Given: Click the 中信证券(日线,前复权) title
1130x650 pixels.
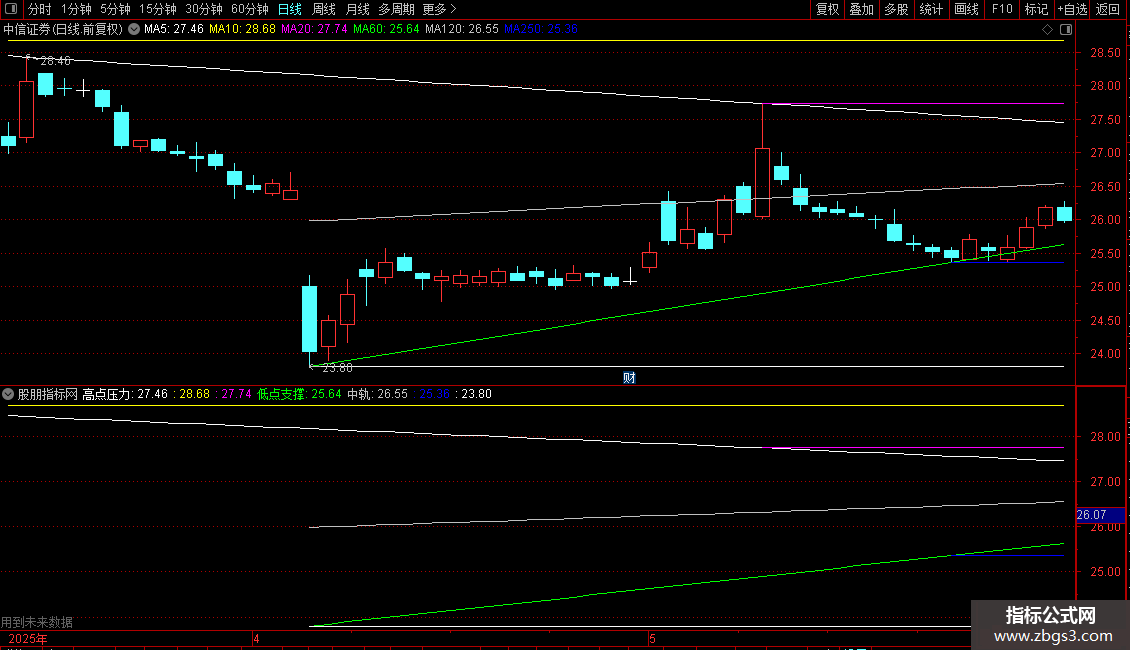Looking at the screenshot, I should 63,30.
